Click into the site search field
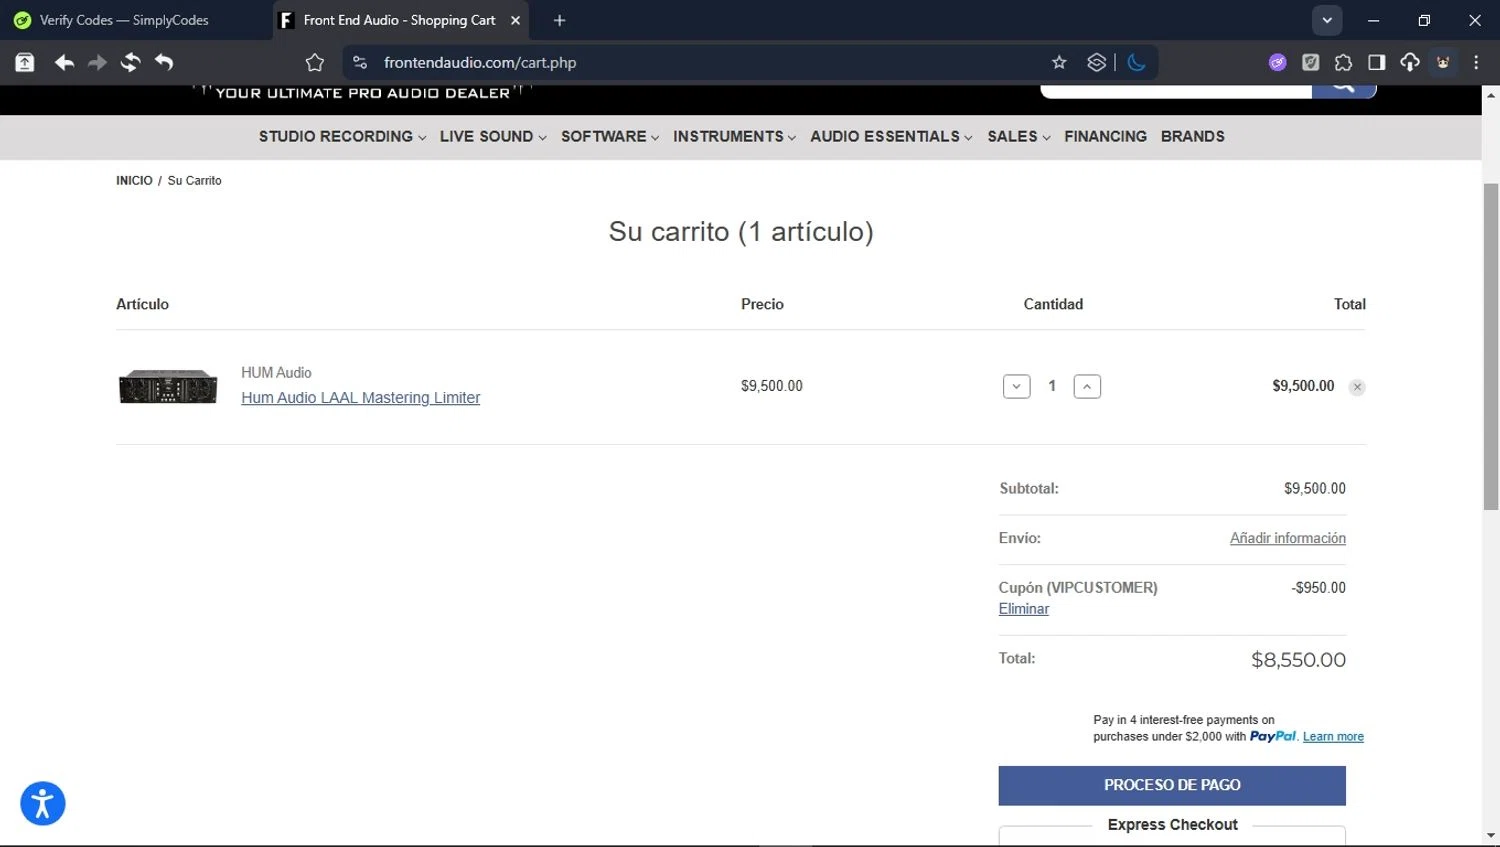This screenshot has width=1500, height=847. (1176, 91)
